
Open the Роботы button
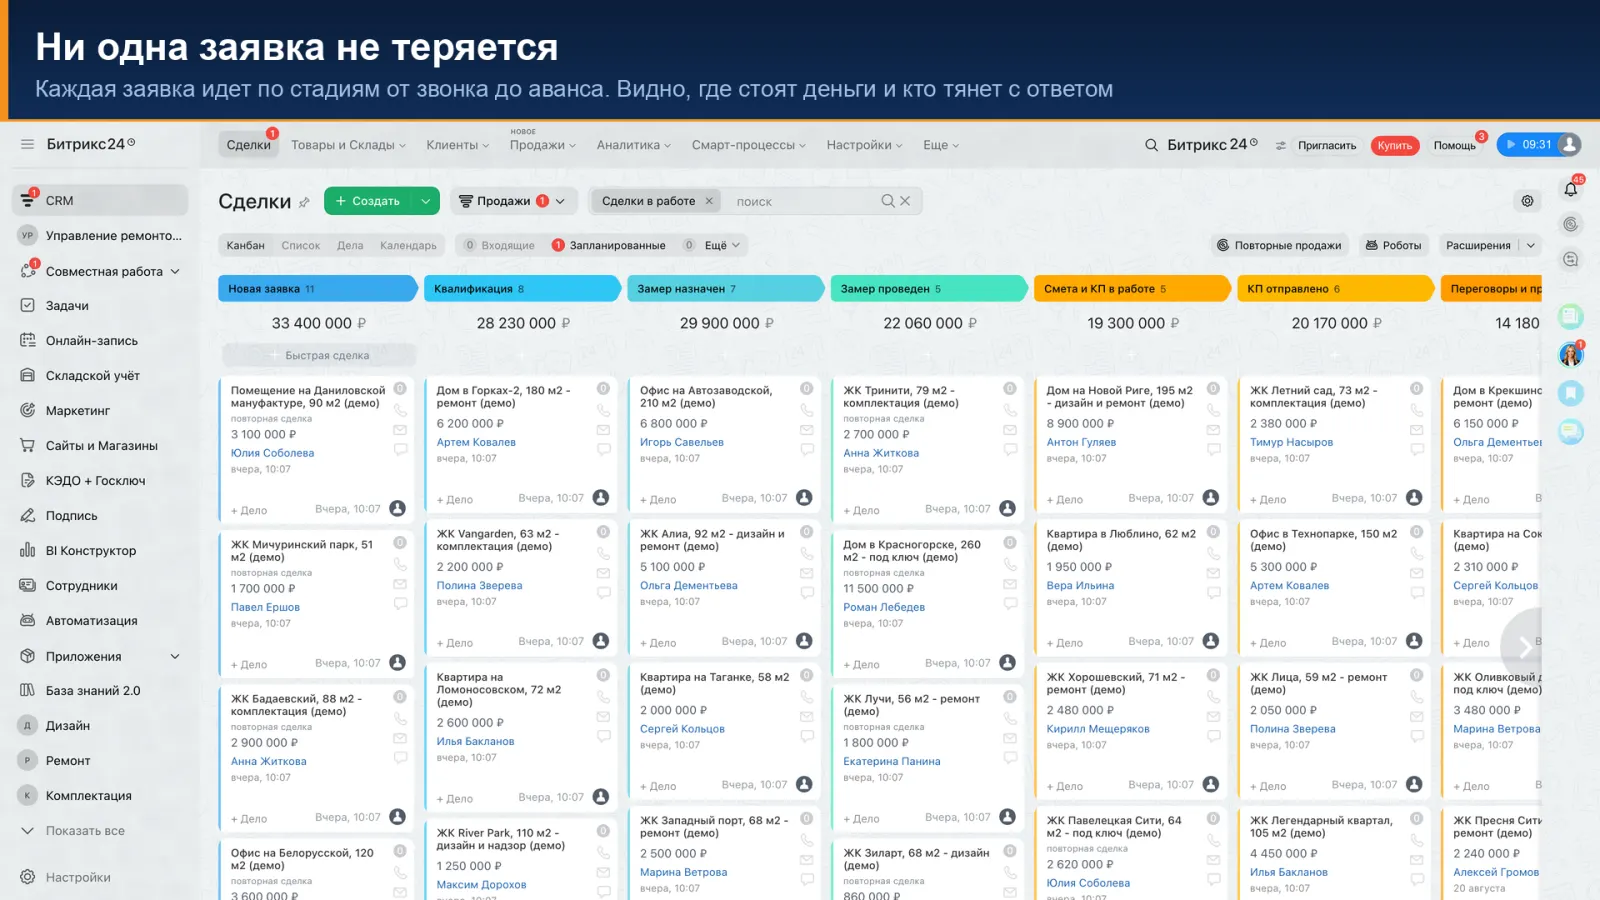pos(1394,245)
